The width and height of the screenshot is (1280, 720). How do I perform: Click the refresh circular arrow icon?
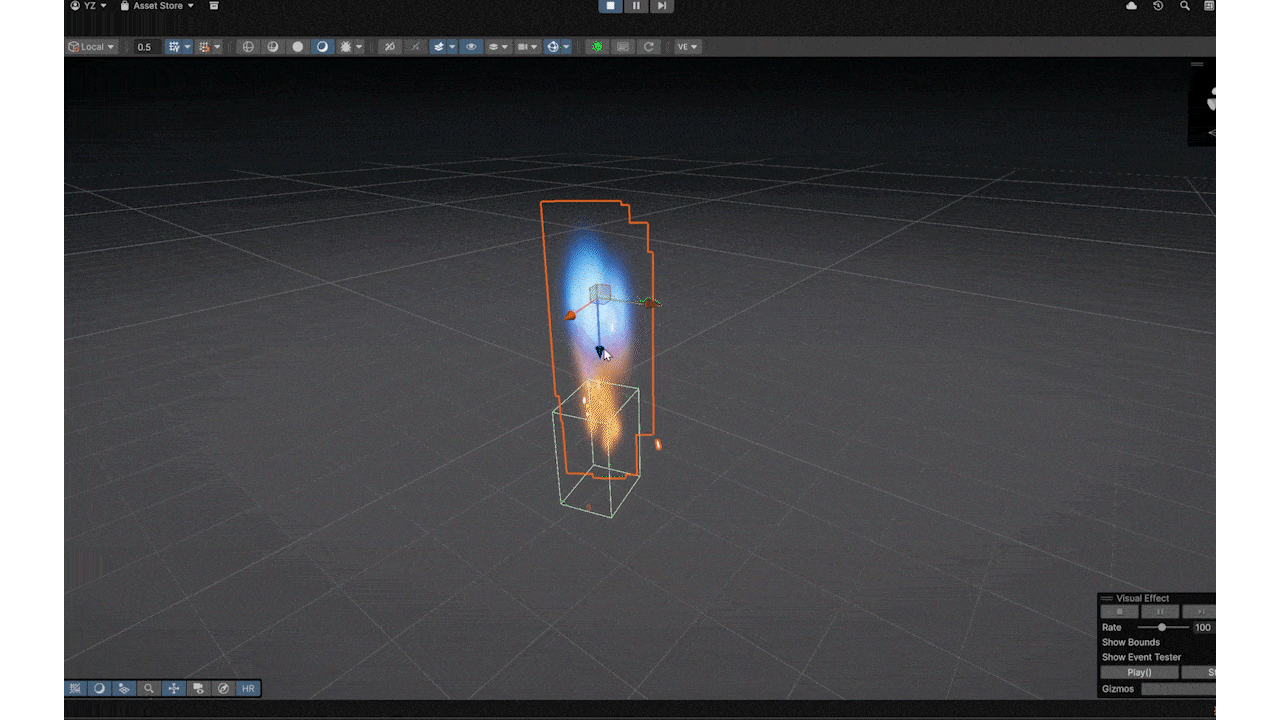point(649,47)
